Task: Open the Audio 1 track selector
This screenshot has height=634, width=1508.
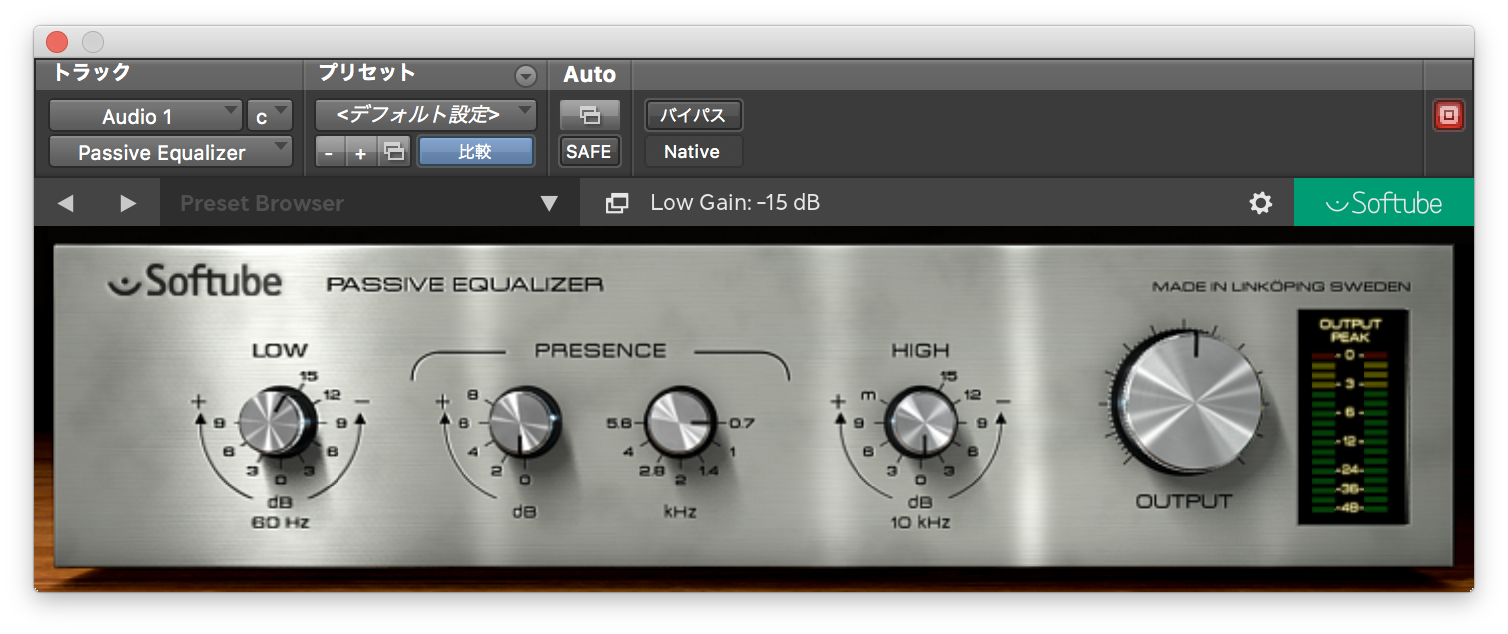Action: 145,114
